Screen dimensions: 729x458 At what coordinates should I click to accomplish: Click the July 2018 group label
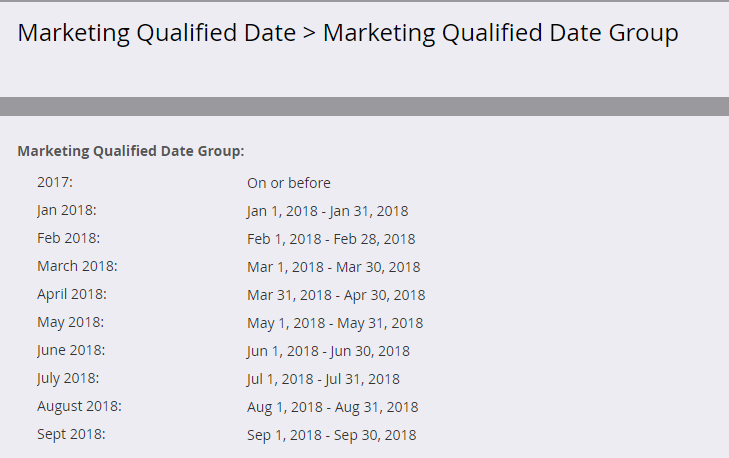tap(68, 378)
